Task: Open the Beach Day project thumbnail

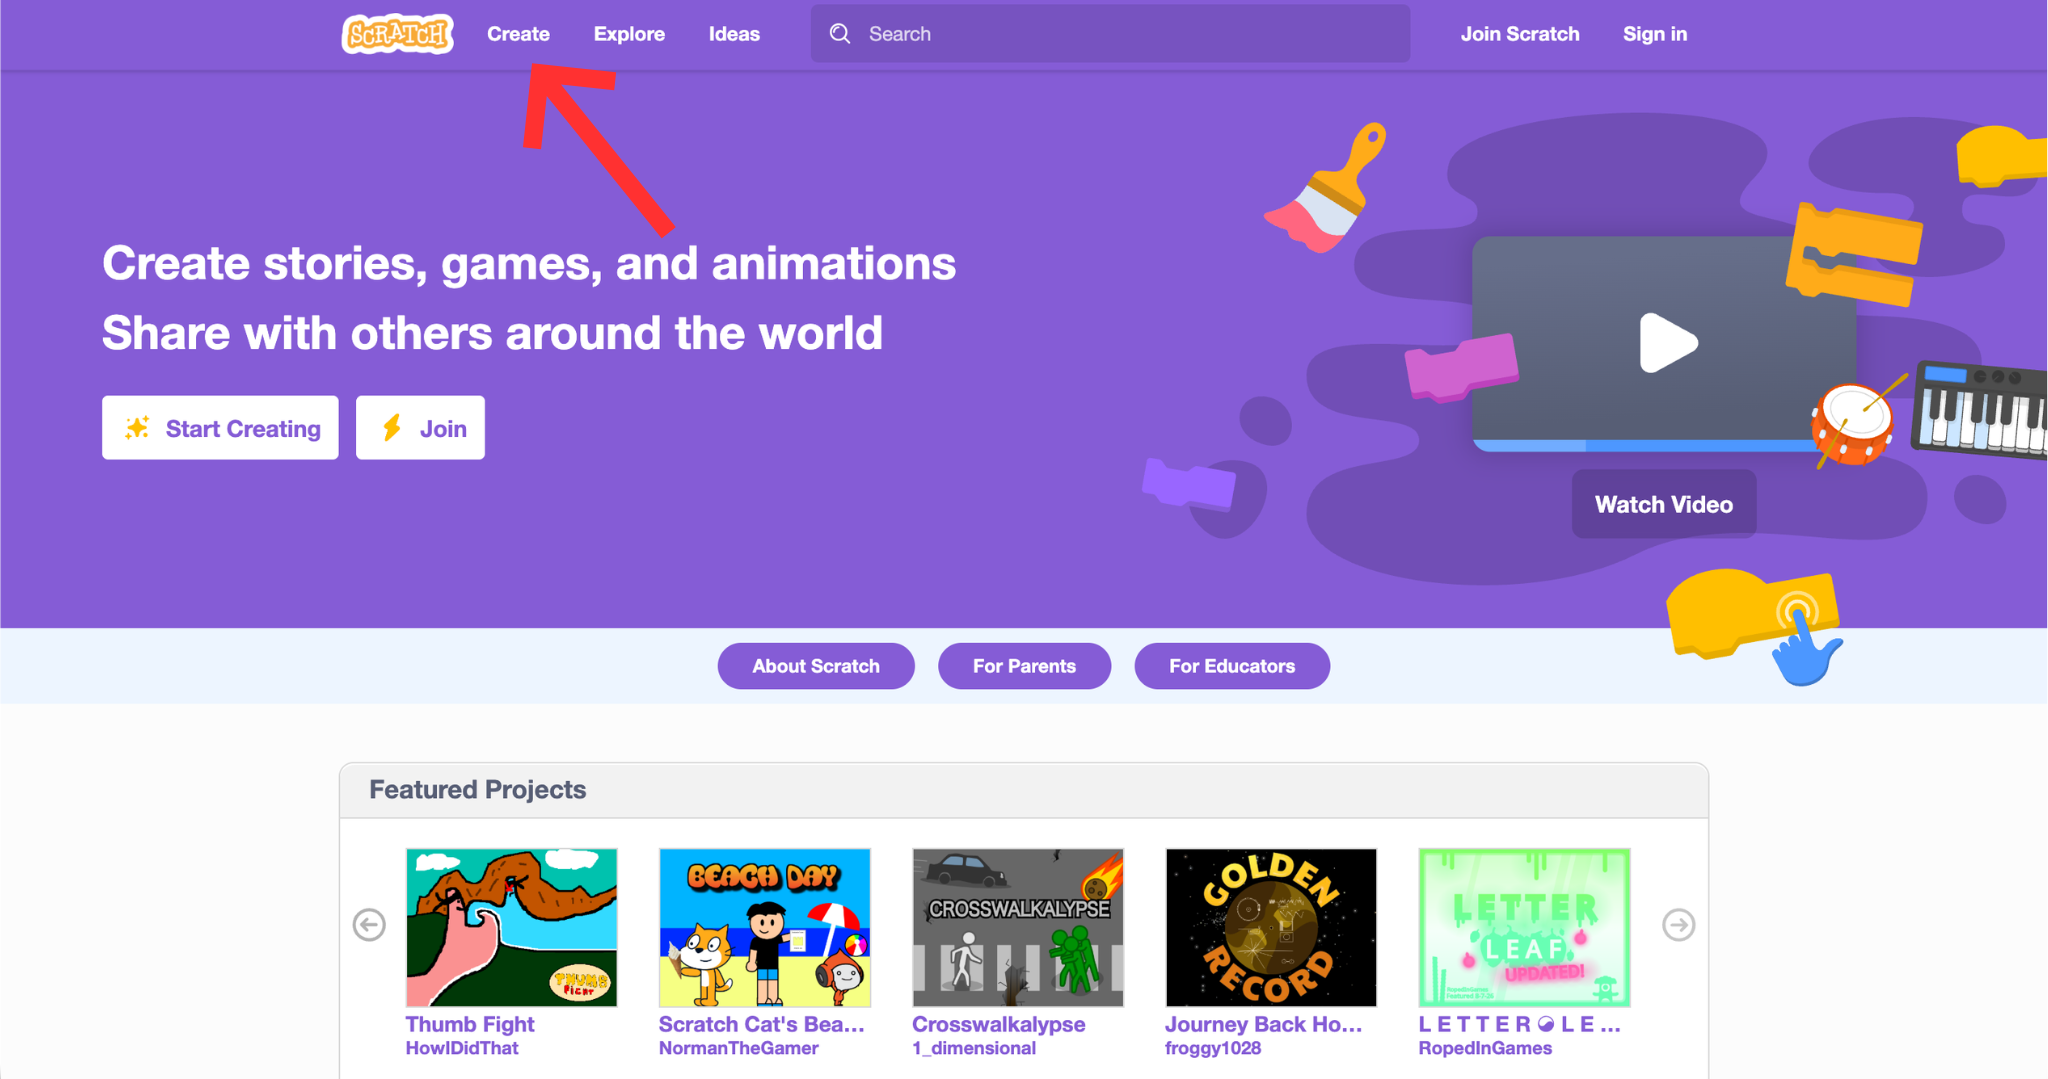Action: tap(764, 927)
